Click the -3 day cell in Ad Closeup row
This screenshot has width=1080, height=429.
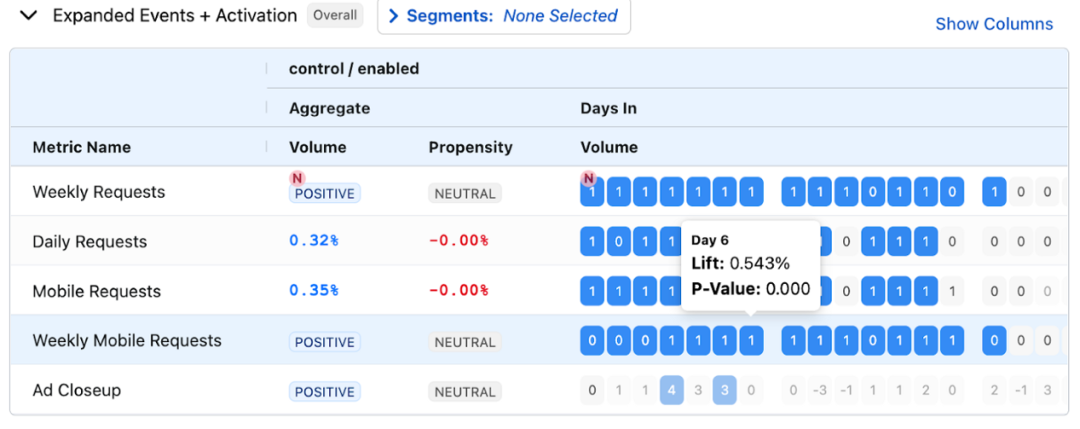819,391
